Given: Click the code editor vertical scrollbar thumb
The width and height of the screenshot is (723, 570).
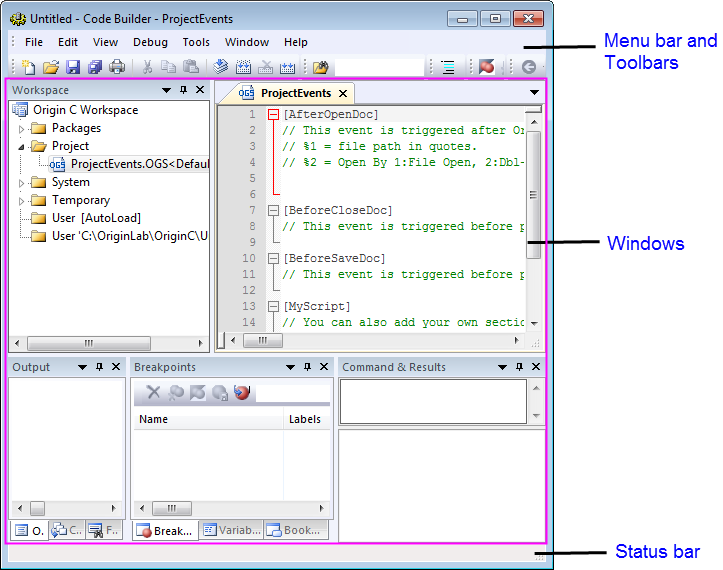Looking at the screenshot, I should 533,195.
